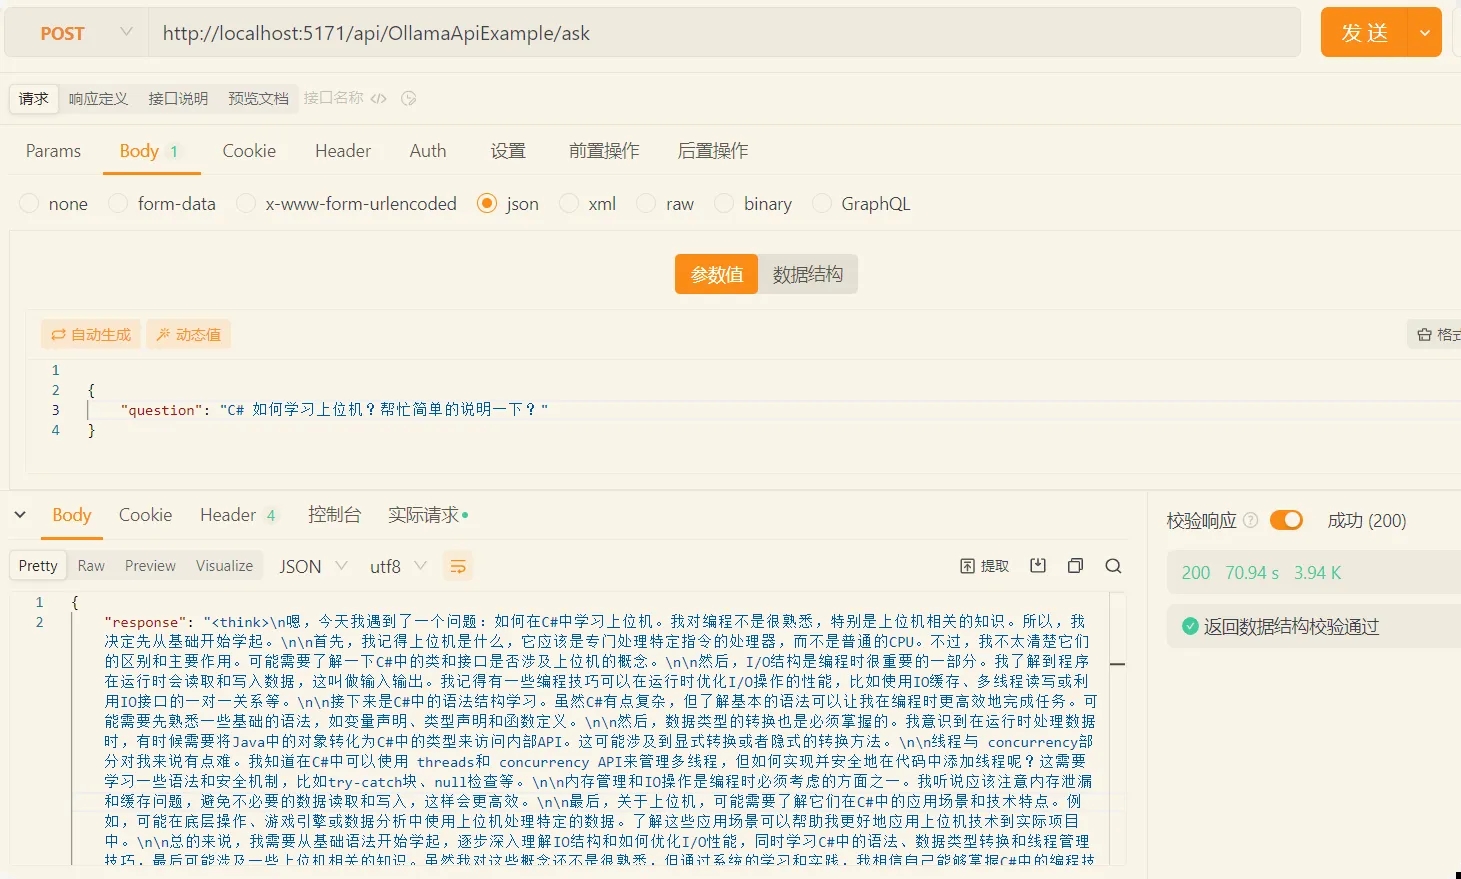The height and width of the screenshot is (879, 1461).
Task: Open the 预览文档 tab
Action: pyautogui.click(x=258, y=98)
